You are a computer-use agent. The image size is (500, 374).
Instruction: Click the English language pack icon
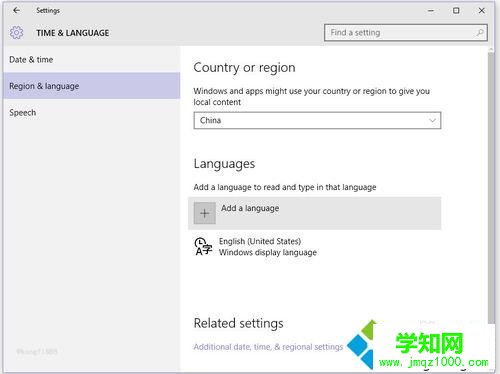(203, 247)
